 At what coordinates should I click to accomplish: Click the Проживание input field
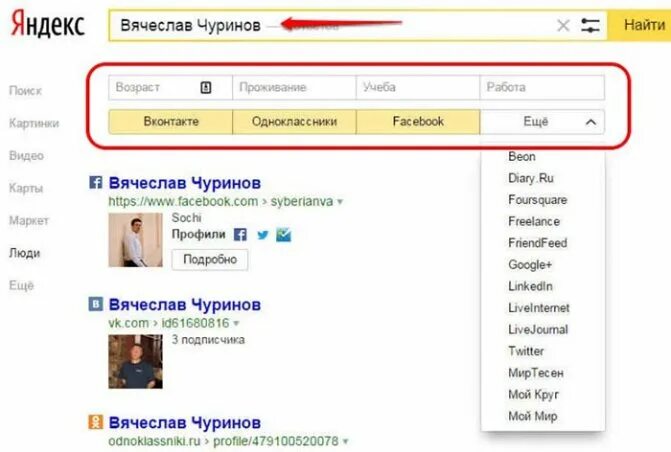coord(294,88)
